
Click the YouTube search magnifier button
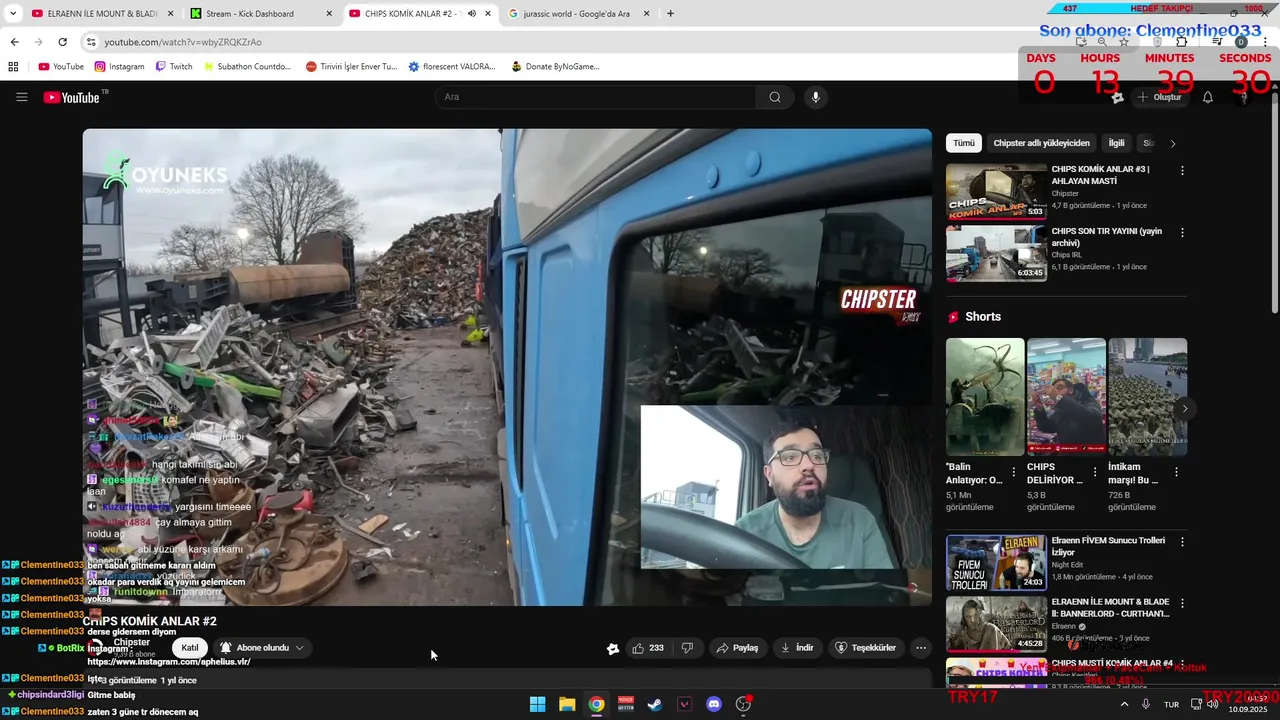775,97
